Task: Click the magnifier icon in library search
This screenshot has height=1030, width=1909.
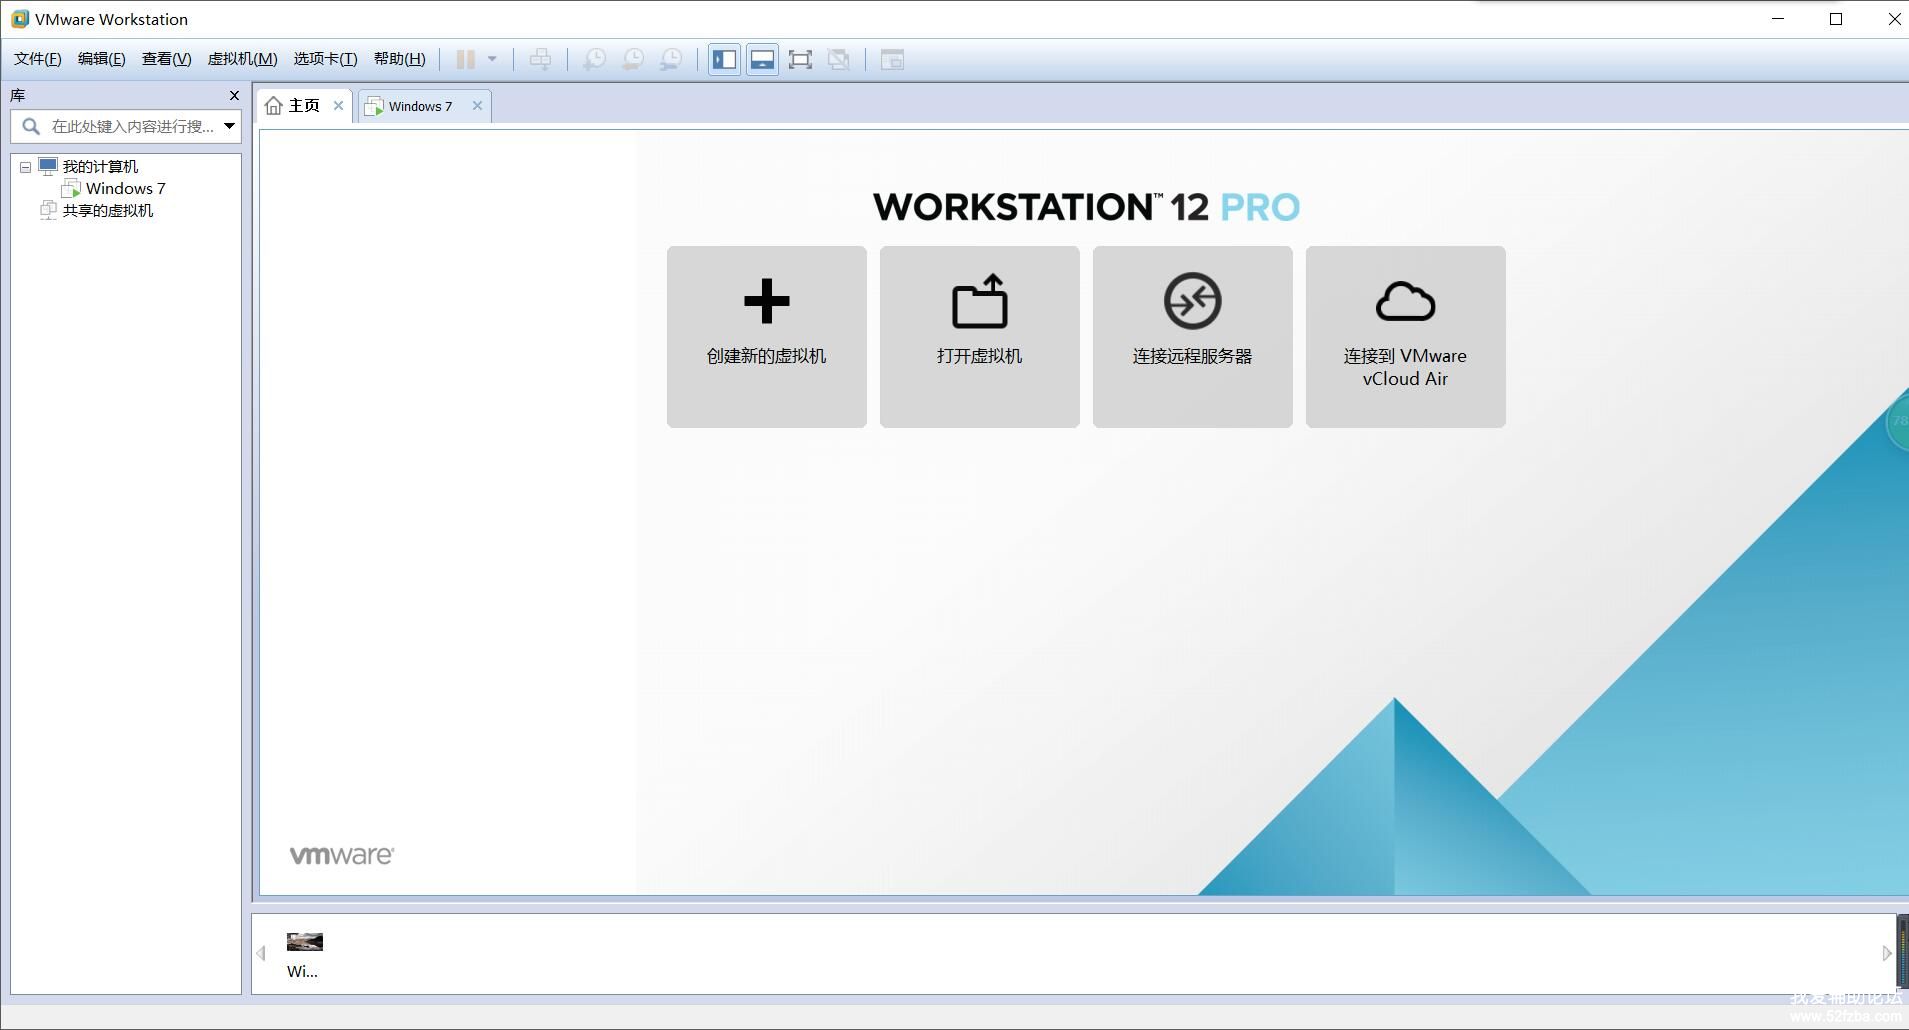Action: pos(31,126)
